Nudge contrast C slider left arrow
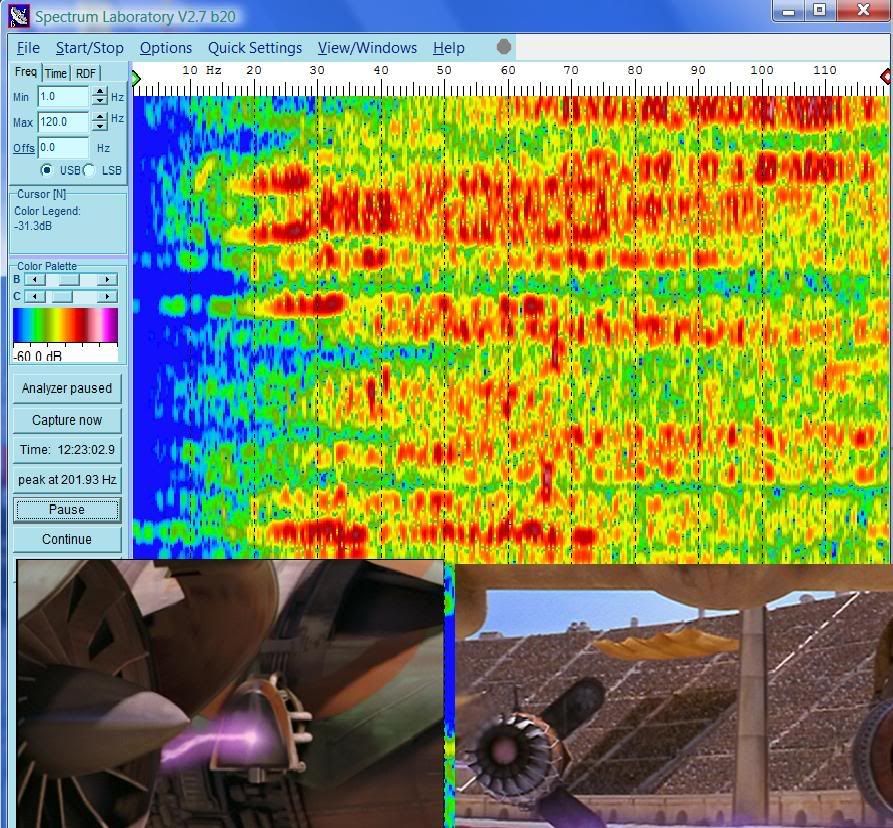The width and height of the screenshot is (893, 828). [x=35, y=297]
